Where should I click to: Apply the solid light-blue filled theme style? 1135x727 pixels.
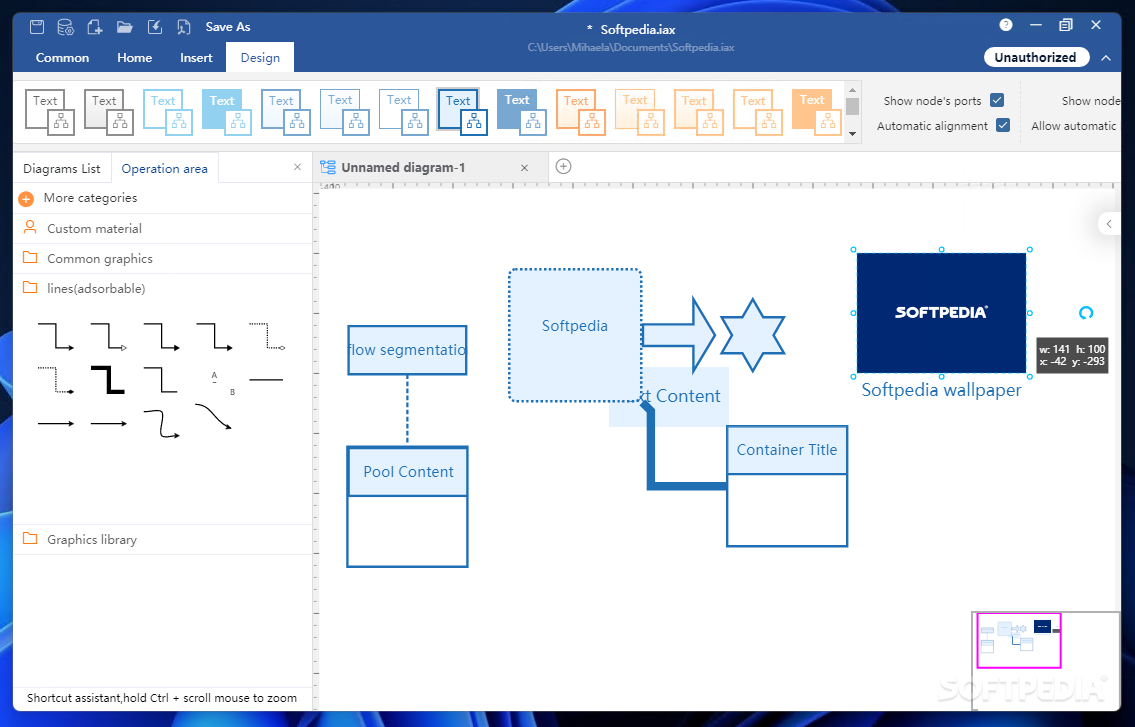tap(227, 112)
